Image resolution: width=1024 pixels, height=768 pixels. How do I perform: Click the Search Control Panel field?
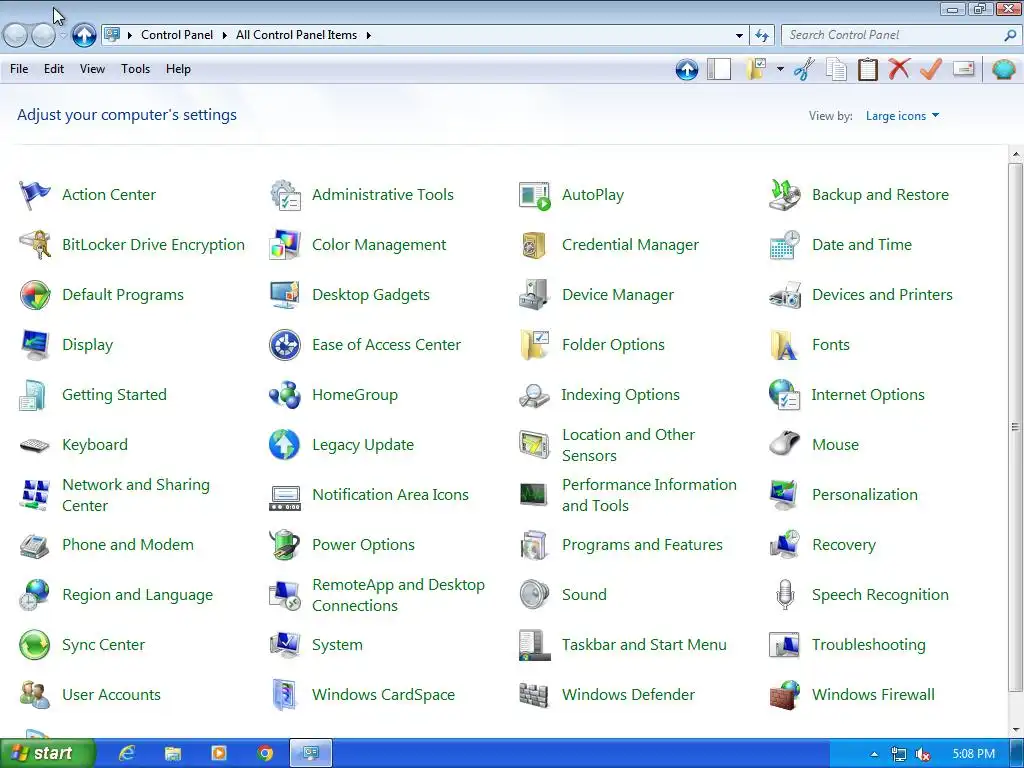[x=901, y=35]
